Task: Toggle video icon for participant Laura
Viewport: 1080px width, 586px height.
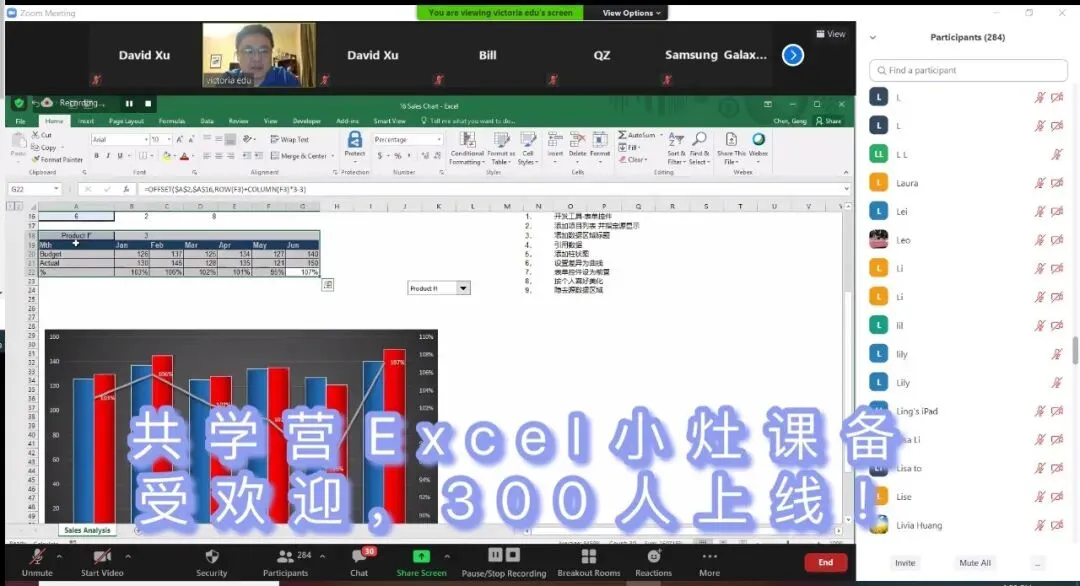Action: tap(1057, 183)
